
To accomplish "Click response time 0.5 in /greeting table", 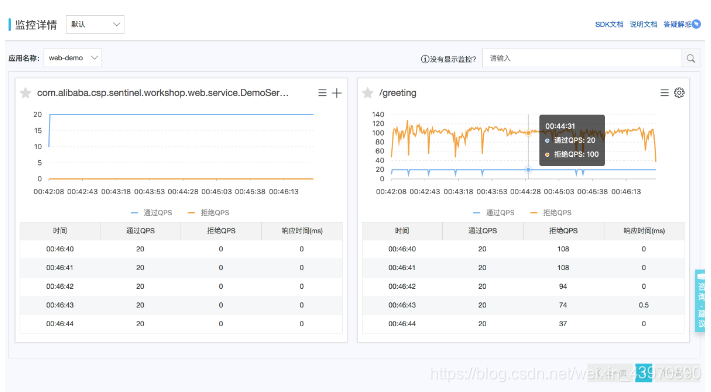I will point(644,305).
